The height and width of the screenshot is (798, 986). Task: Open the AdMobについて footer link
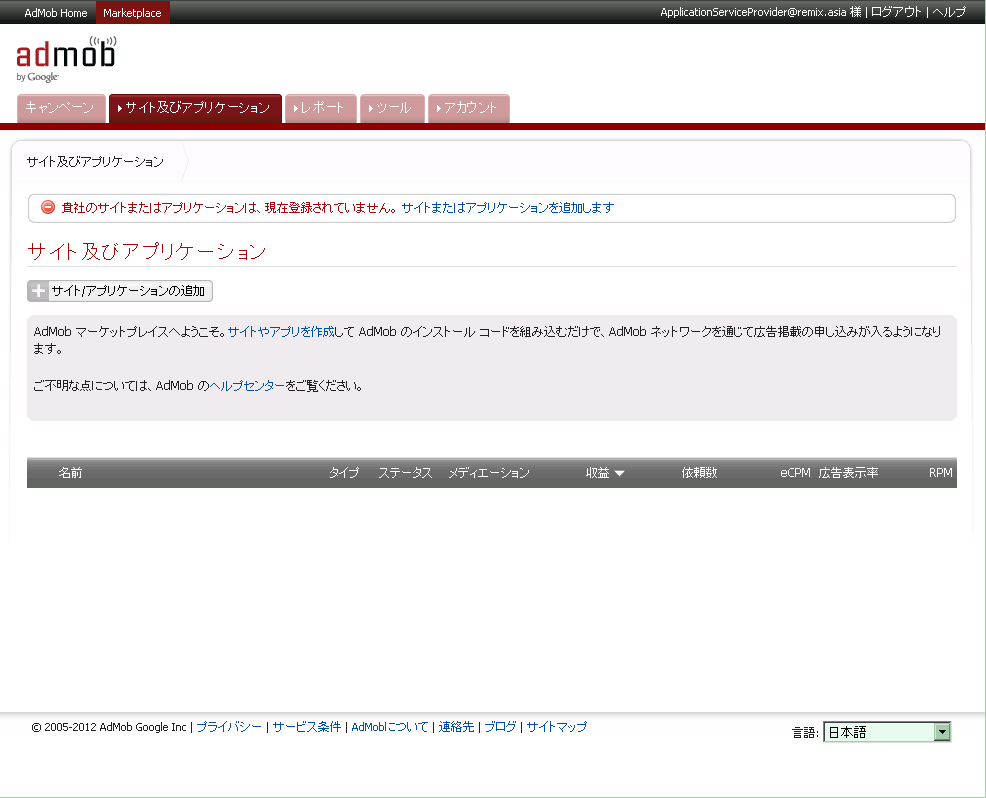point(390,727)
